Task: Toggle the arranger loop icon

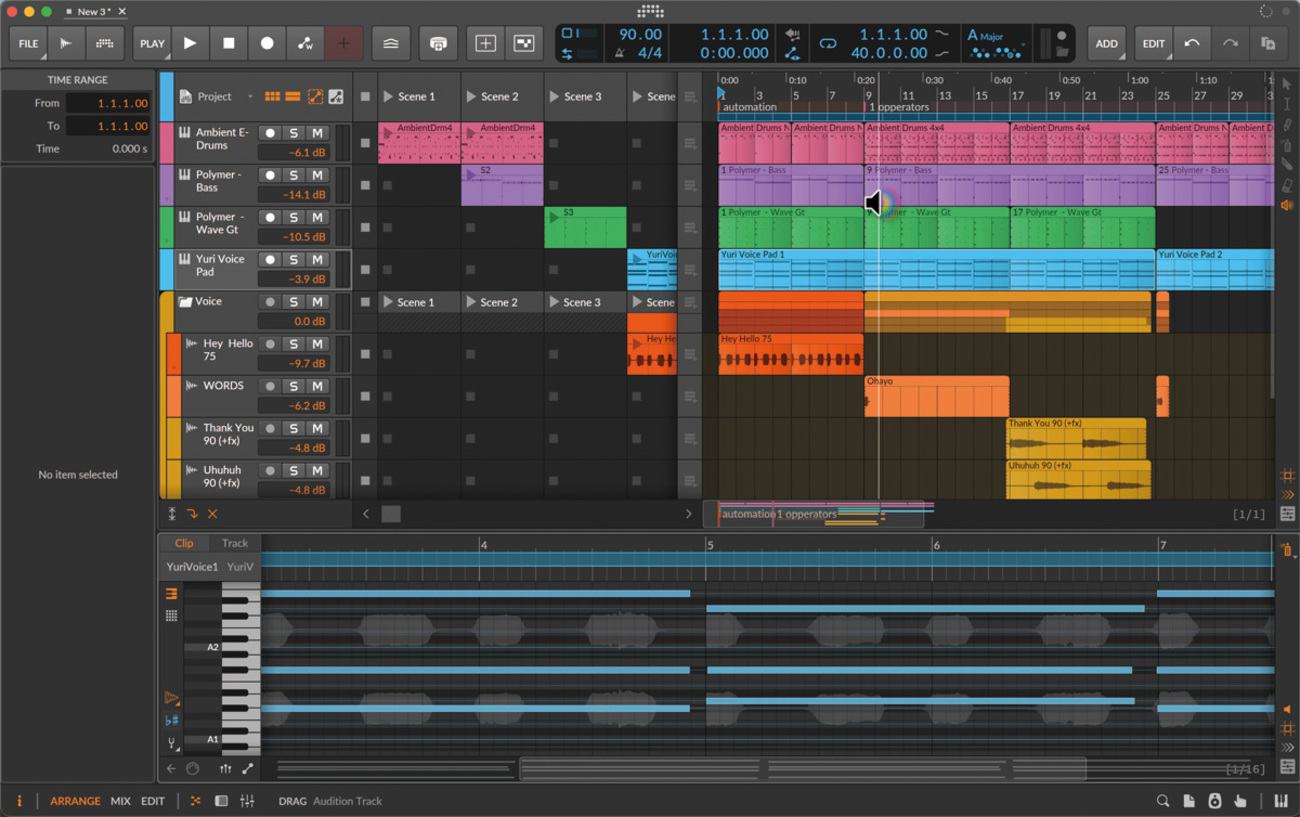Action: [828, 44]
